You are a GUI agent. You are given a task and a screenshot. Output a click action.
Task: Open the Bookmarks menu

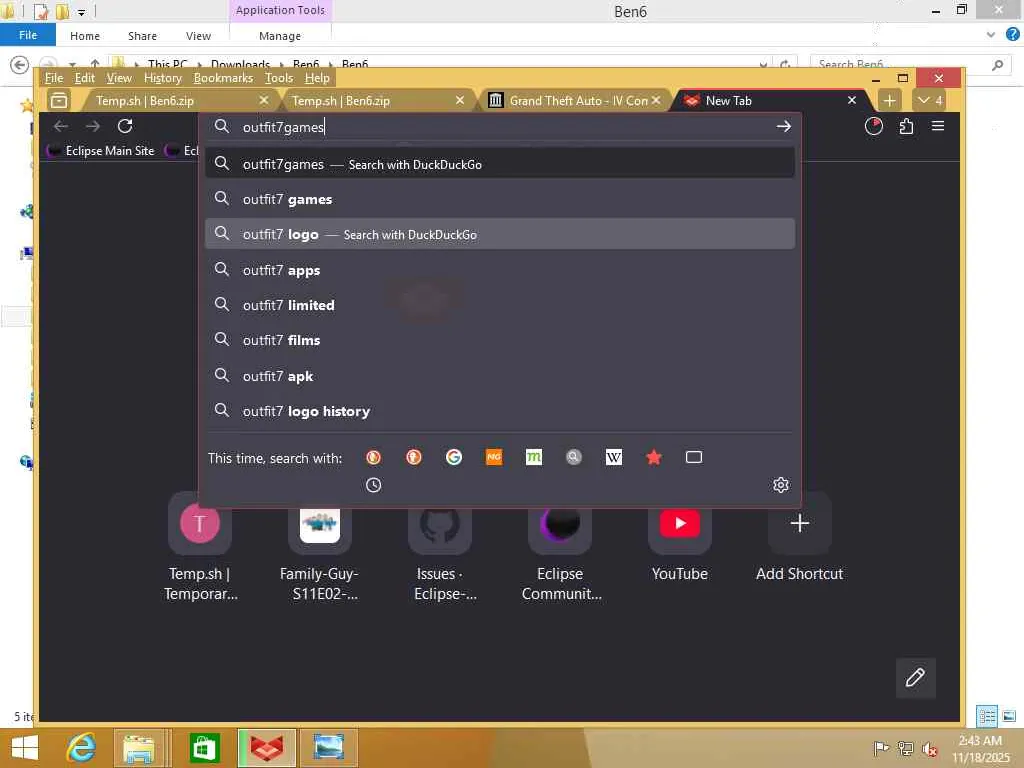[x=223, y=78]
